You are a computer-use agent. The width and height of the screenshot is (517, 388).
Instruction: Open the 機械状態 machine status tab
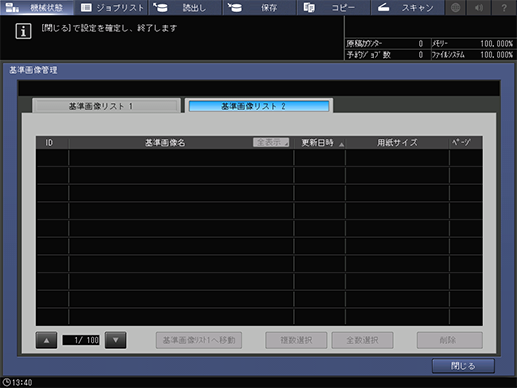click(x=37, y=7)
